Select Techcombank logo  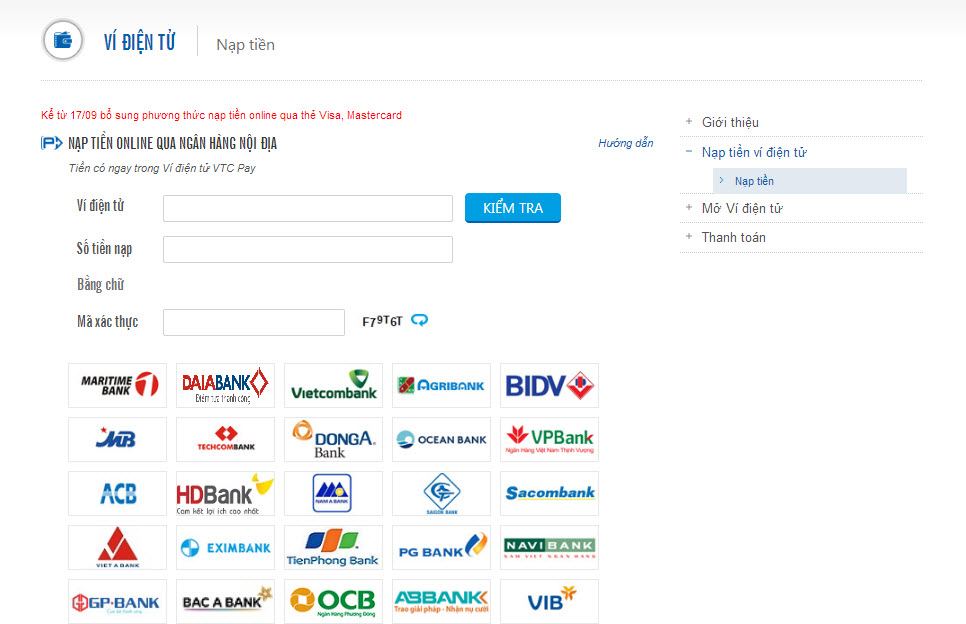tap(225, 439)
